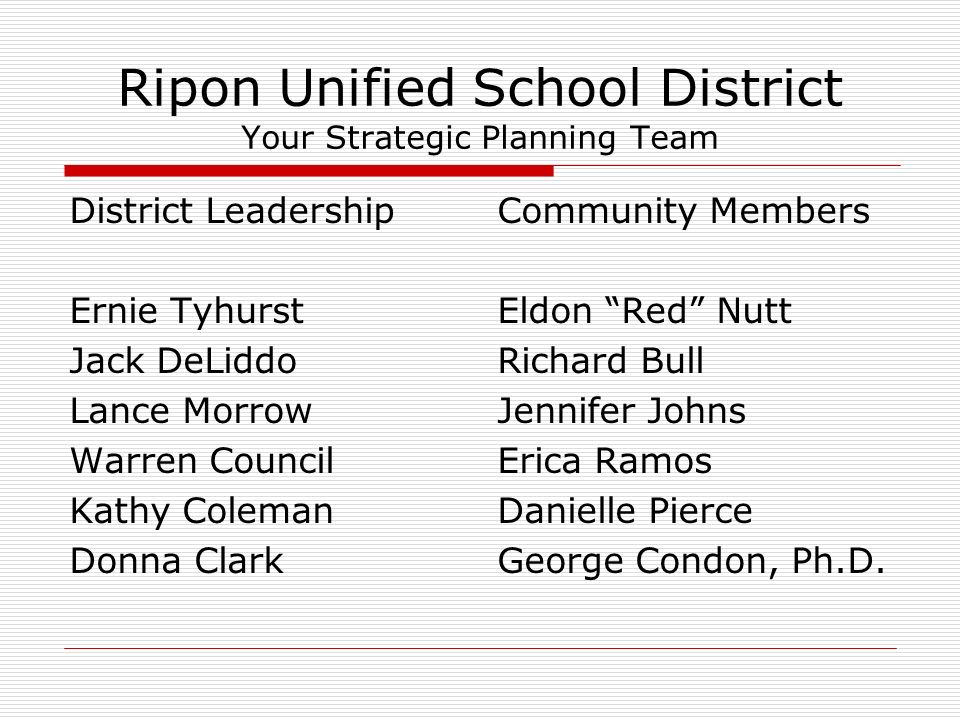The image size is (960, 720).
Task: Click the Community Members heading
Action: coord(683,212)
